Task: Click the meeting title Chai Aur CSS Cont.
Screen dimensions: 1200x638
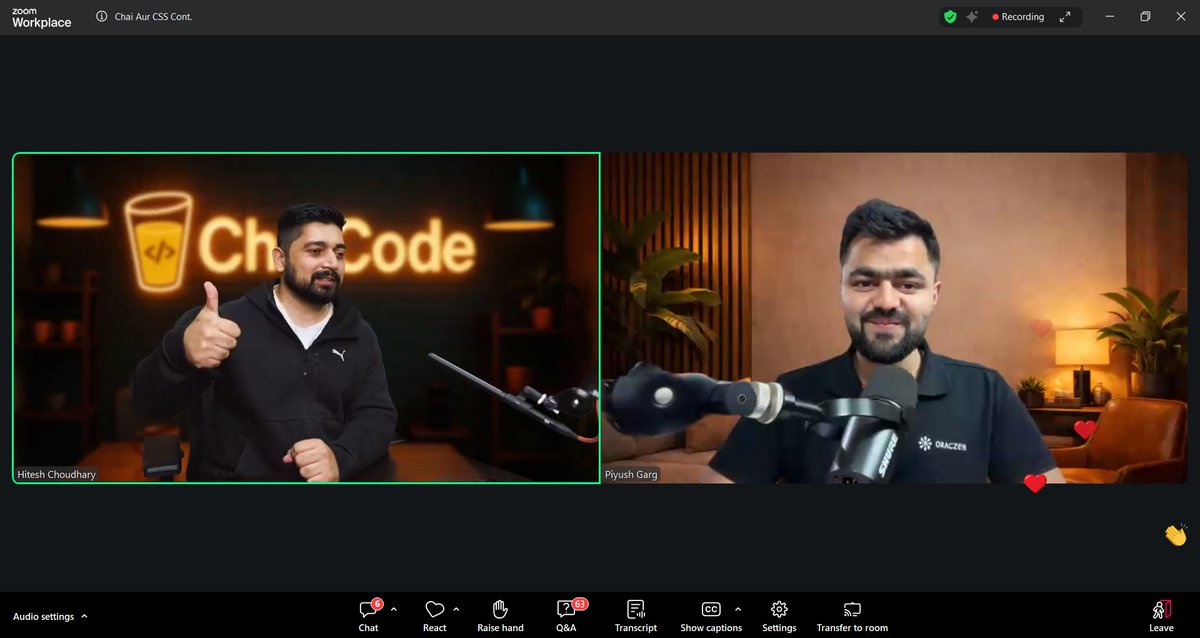Action: click(153, 17)
